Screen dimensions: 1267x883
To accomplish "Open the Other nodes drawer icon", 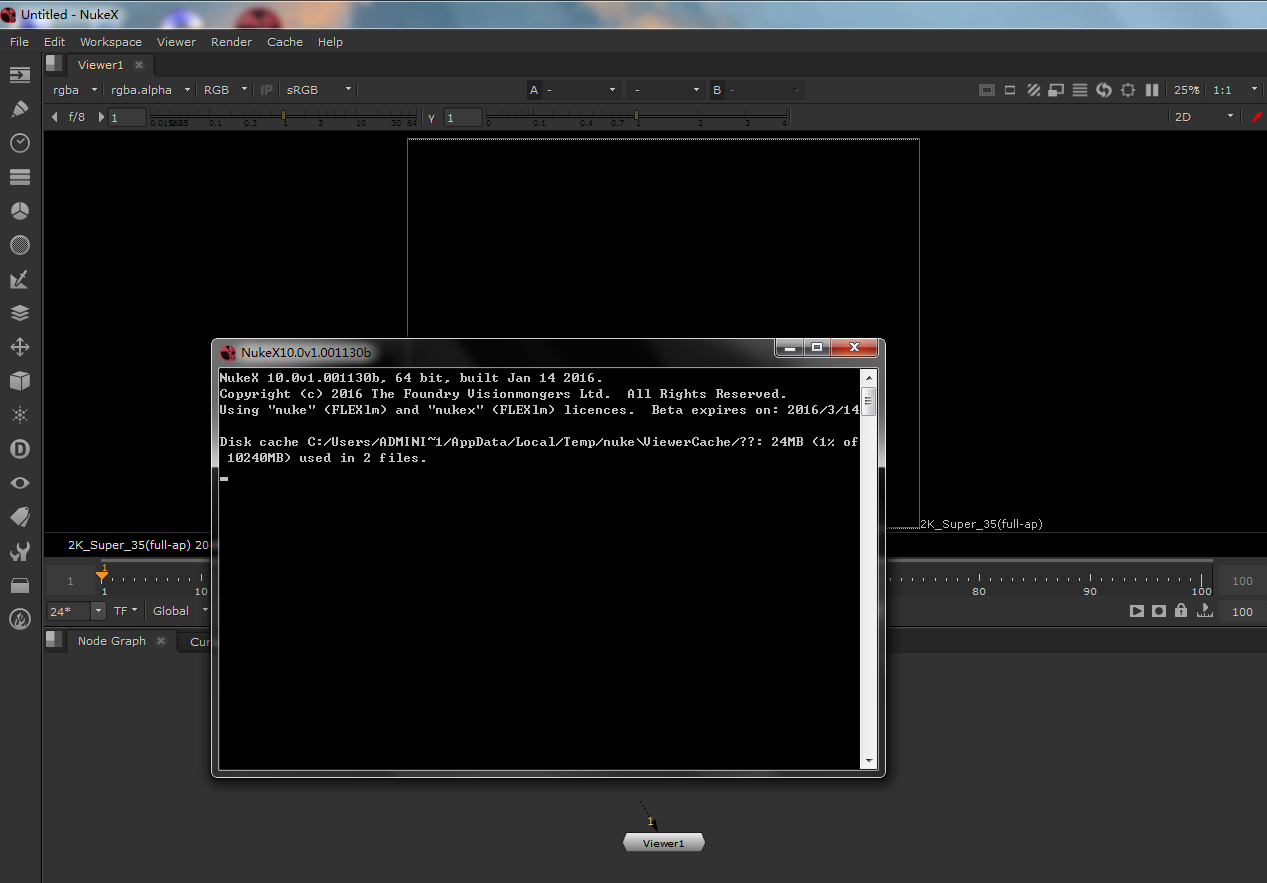I will pos(20,585).
